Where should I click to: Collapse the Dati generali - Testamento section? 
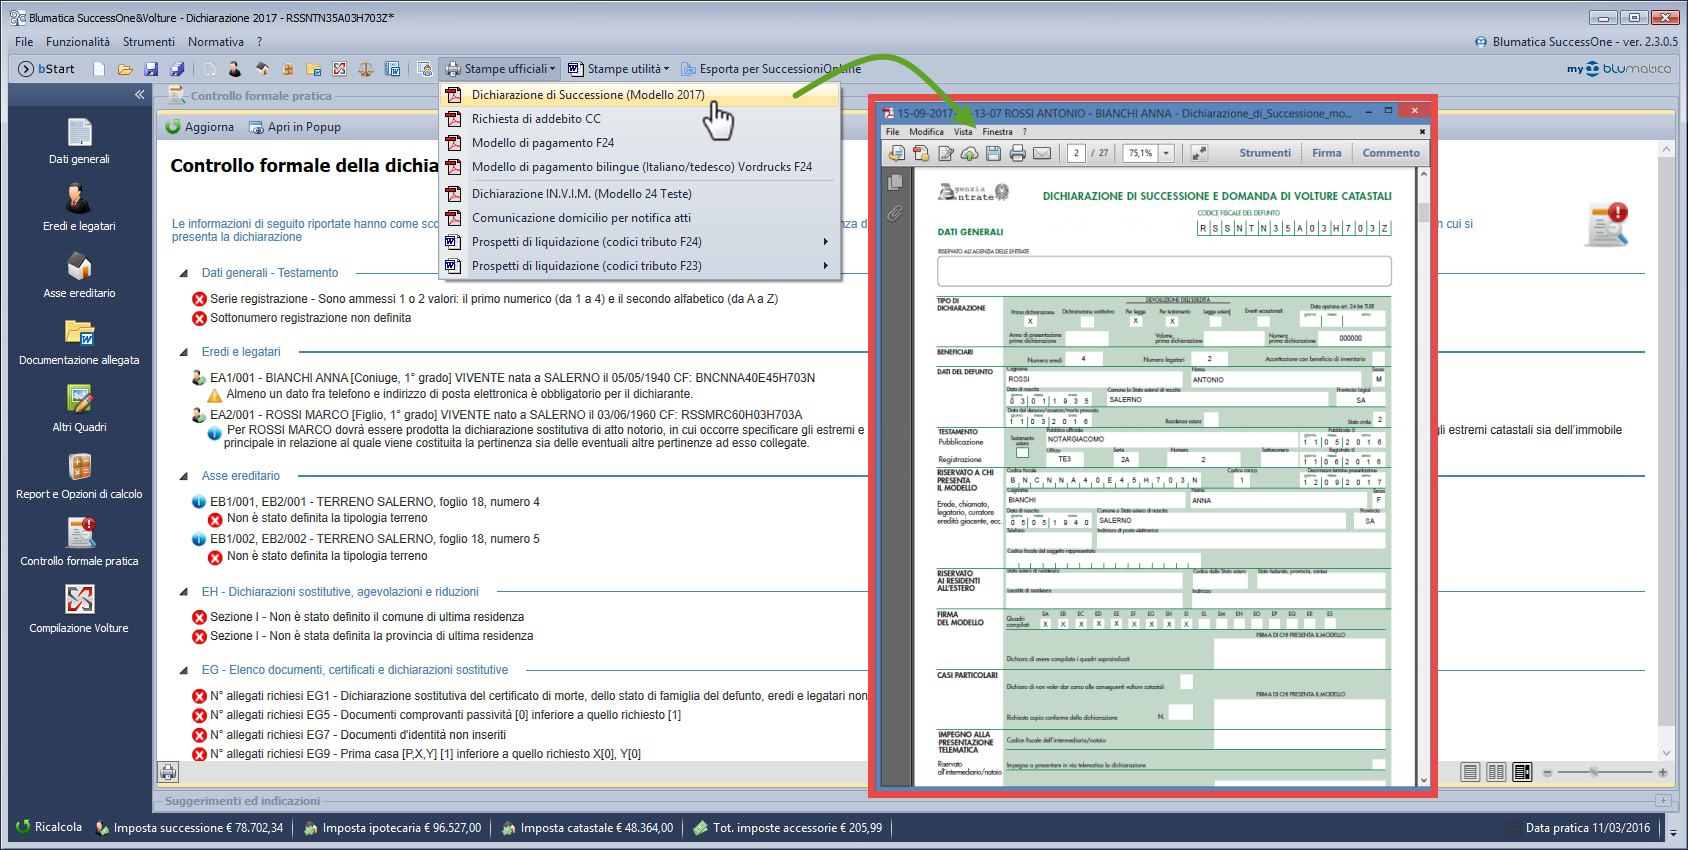pyautogui.click(x=184, y=273)
